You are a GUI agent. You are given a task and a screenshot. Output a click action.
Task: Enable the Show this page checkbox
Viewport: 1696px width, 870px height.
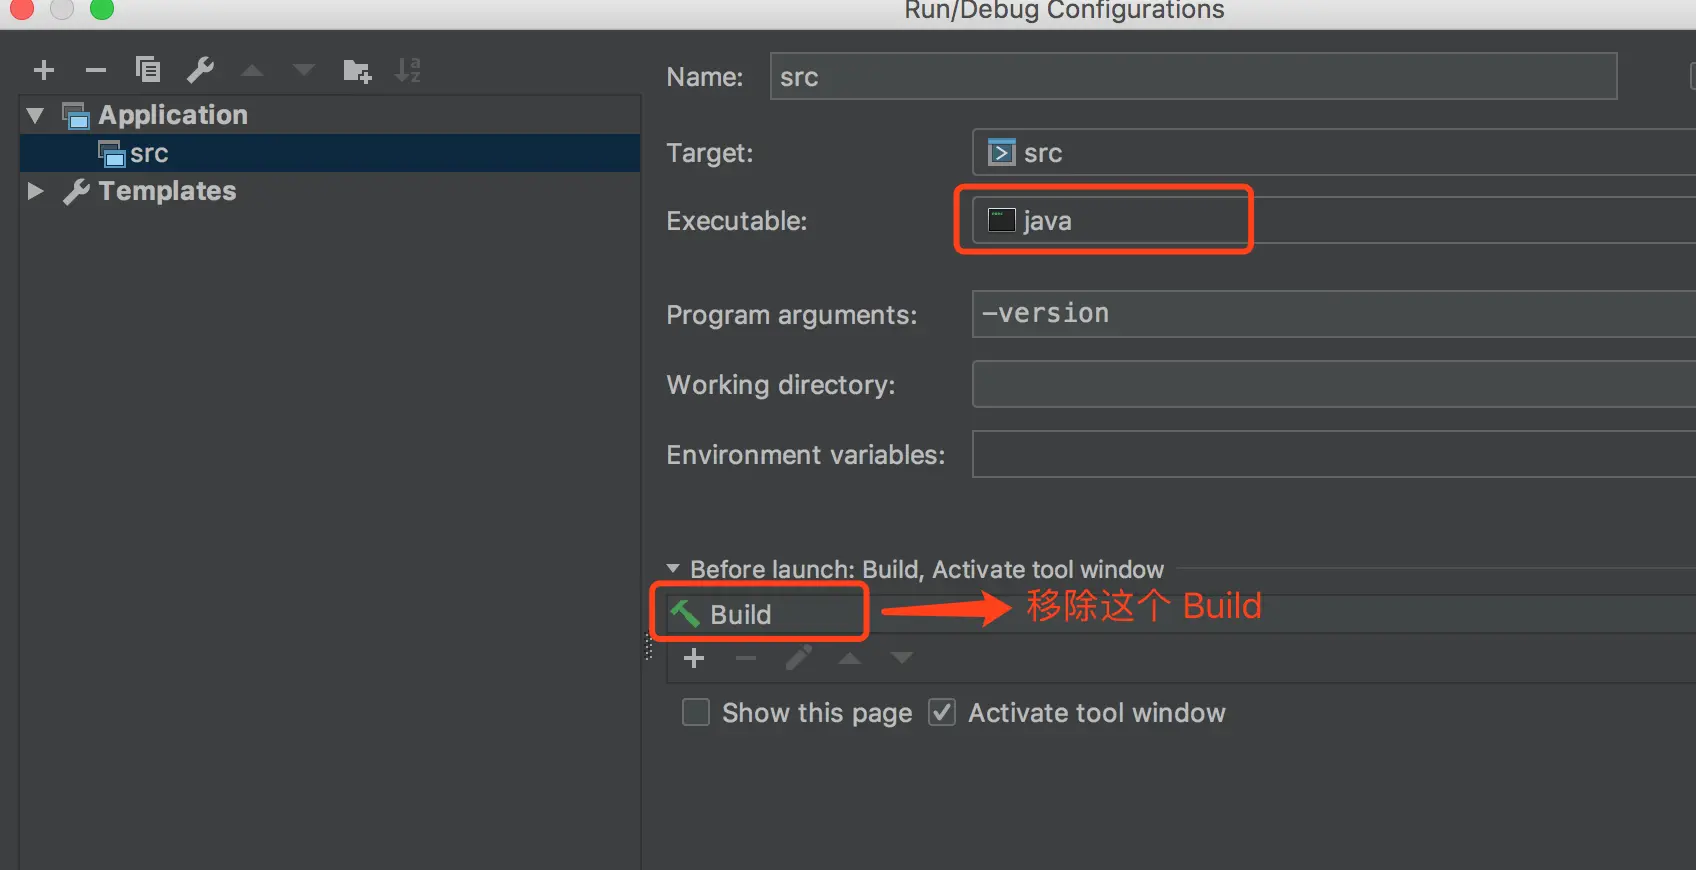(696, 712)
